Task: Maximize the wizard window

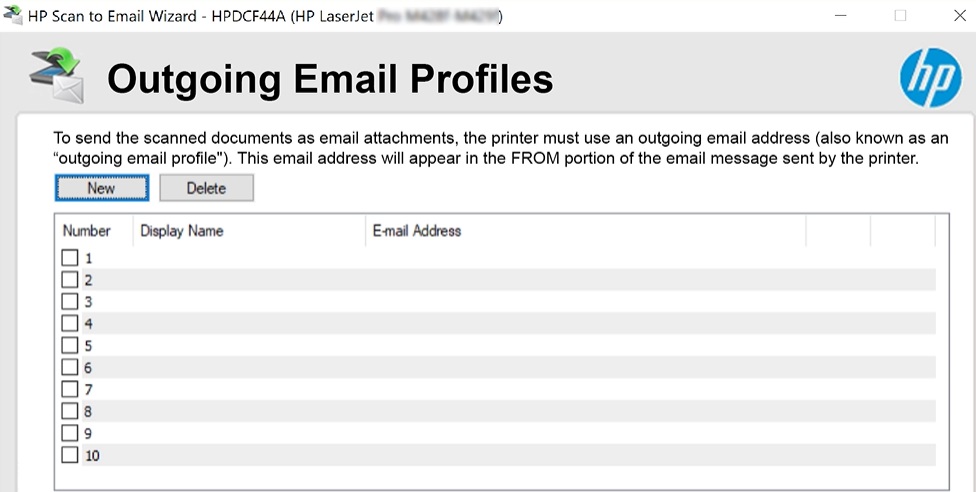Action: pos(900,15)
